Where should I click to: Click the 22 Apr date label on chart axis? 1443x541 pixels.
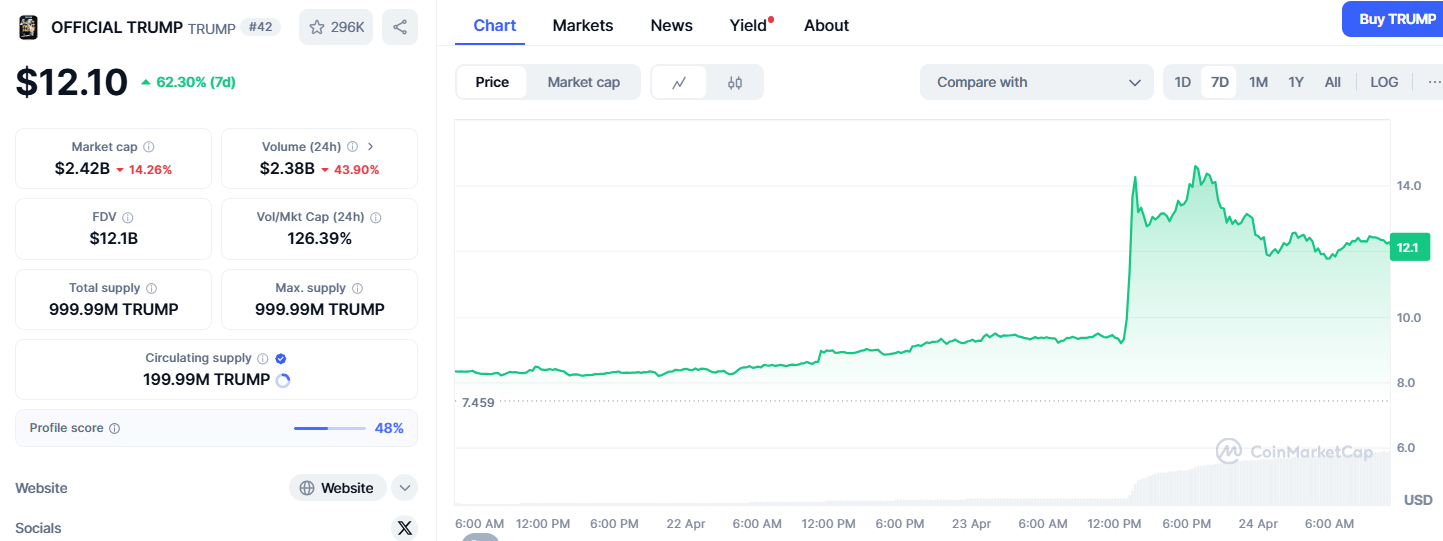686,524
